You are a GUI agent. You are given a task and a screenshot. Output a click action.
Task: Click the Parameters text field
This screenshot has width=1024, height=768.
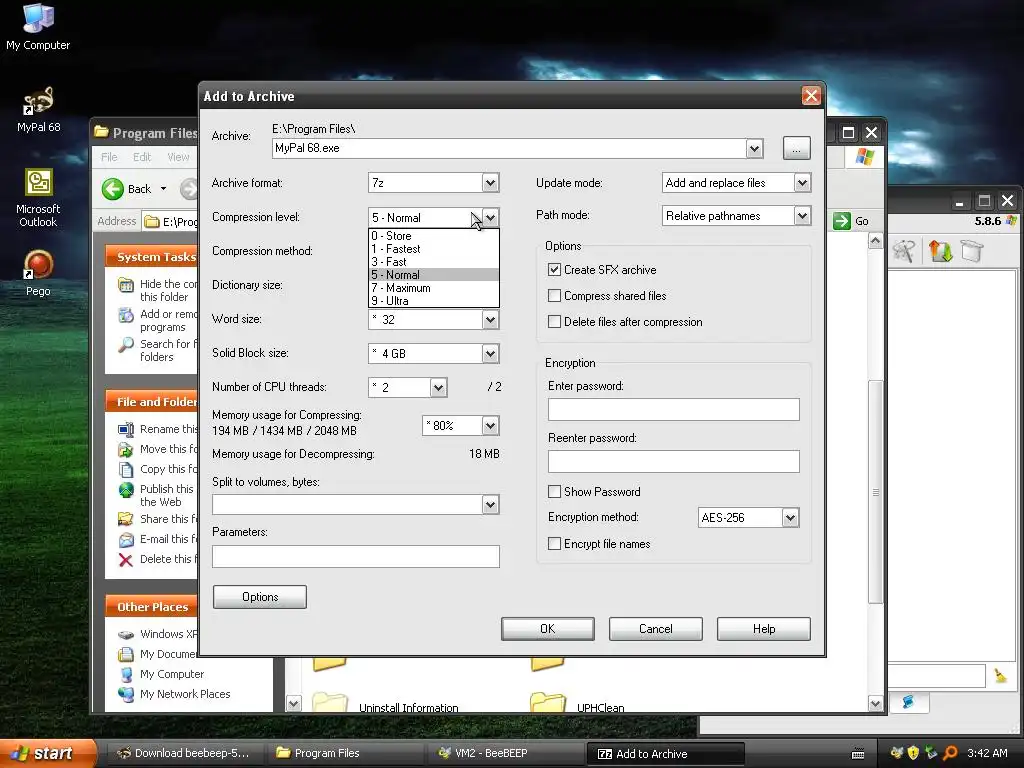tap(356, 556)
